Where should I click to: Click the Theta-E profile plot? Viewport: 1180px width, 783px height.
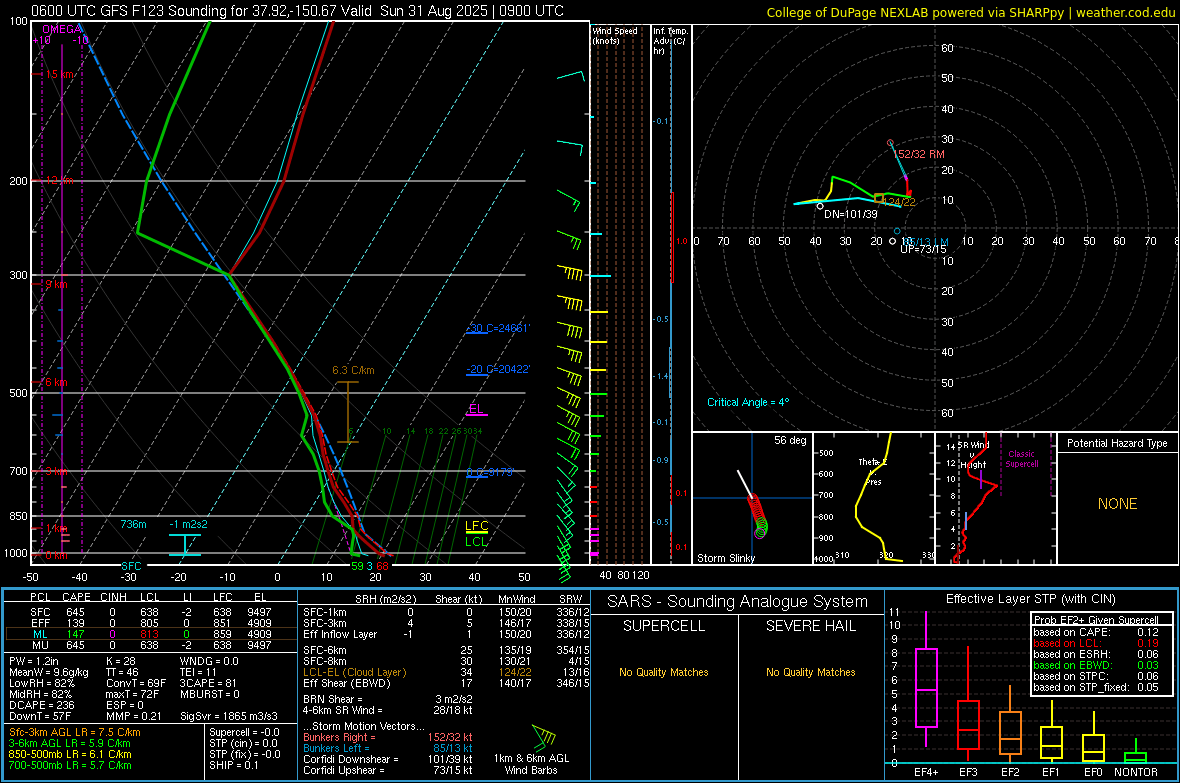[873, 498]
